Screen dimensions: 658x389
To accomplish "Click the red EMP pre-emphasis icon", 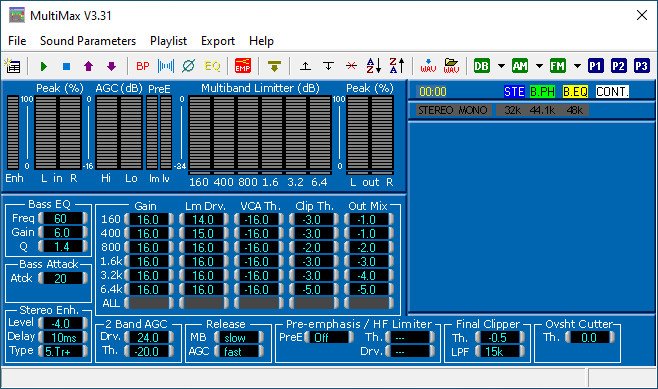I will (243, 66).
